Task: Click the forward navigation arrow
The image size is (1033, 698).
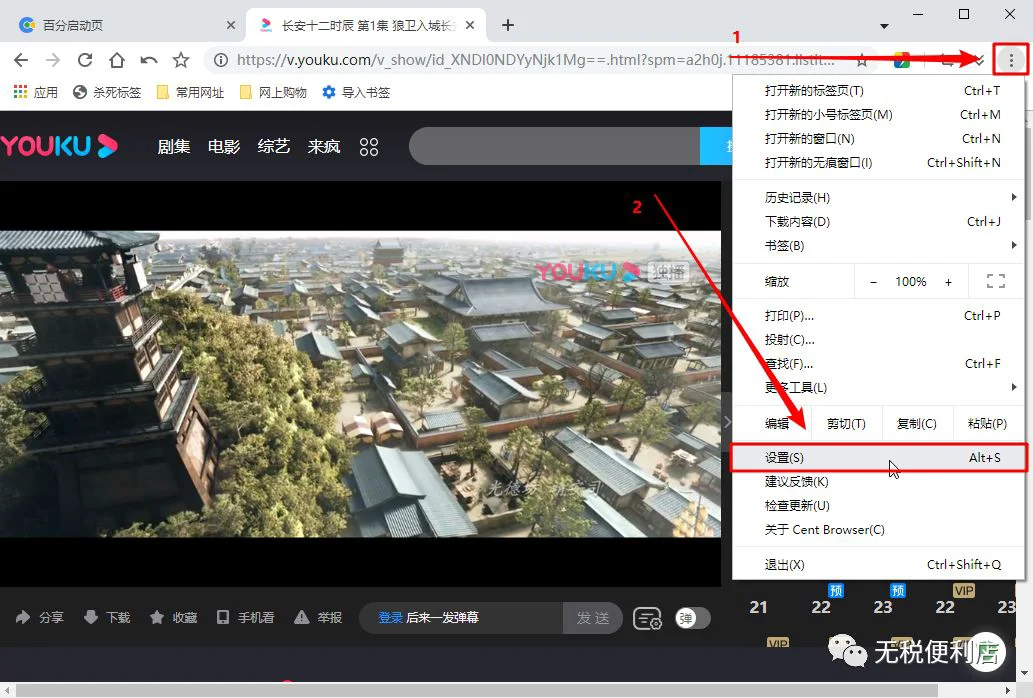Action: [53, 61]
